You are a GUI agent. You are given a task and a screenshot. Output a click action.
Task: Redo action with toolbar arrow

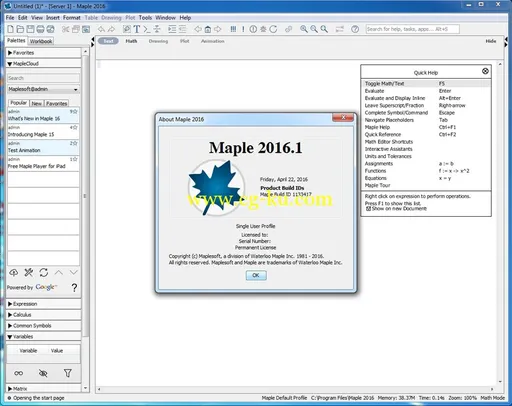click(111, 29)
